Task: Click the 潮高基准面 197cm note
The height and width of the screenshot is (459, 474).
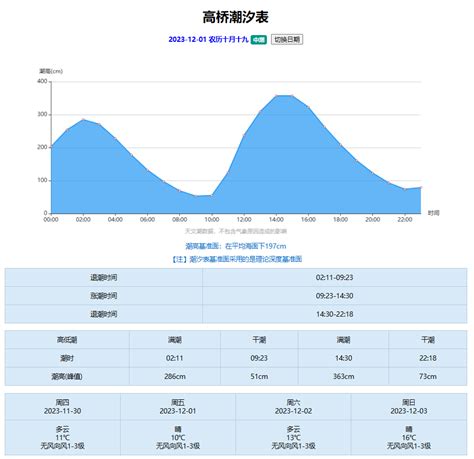Action: click(x=236, y=246)
